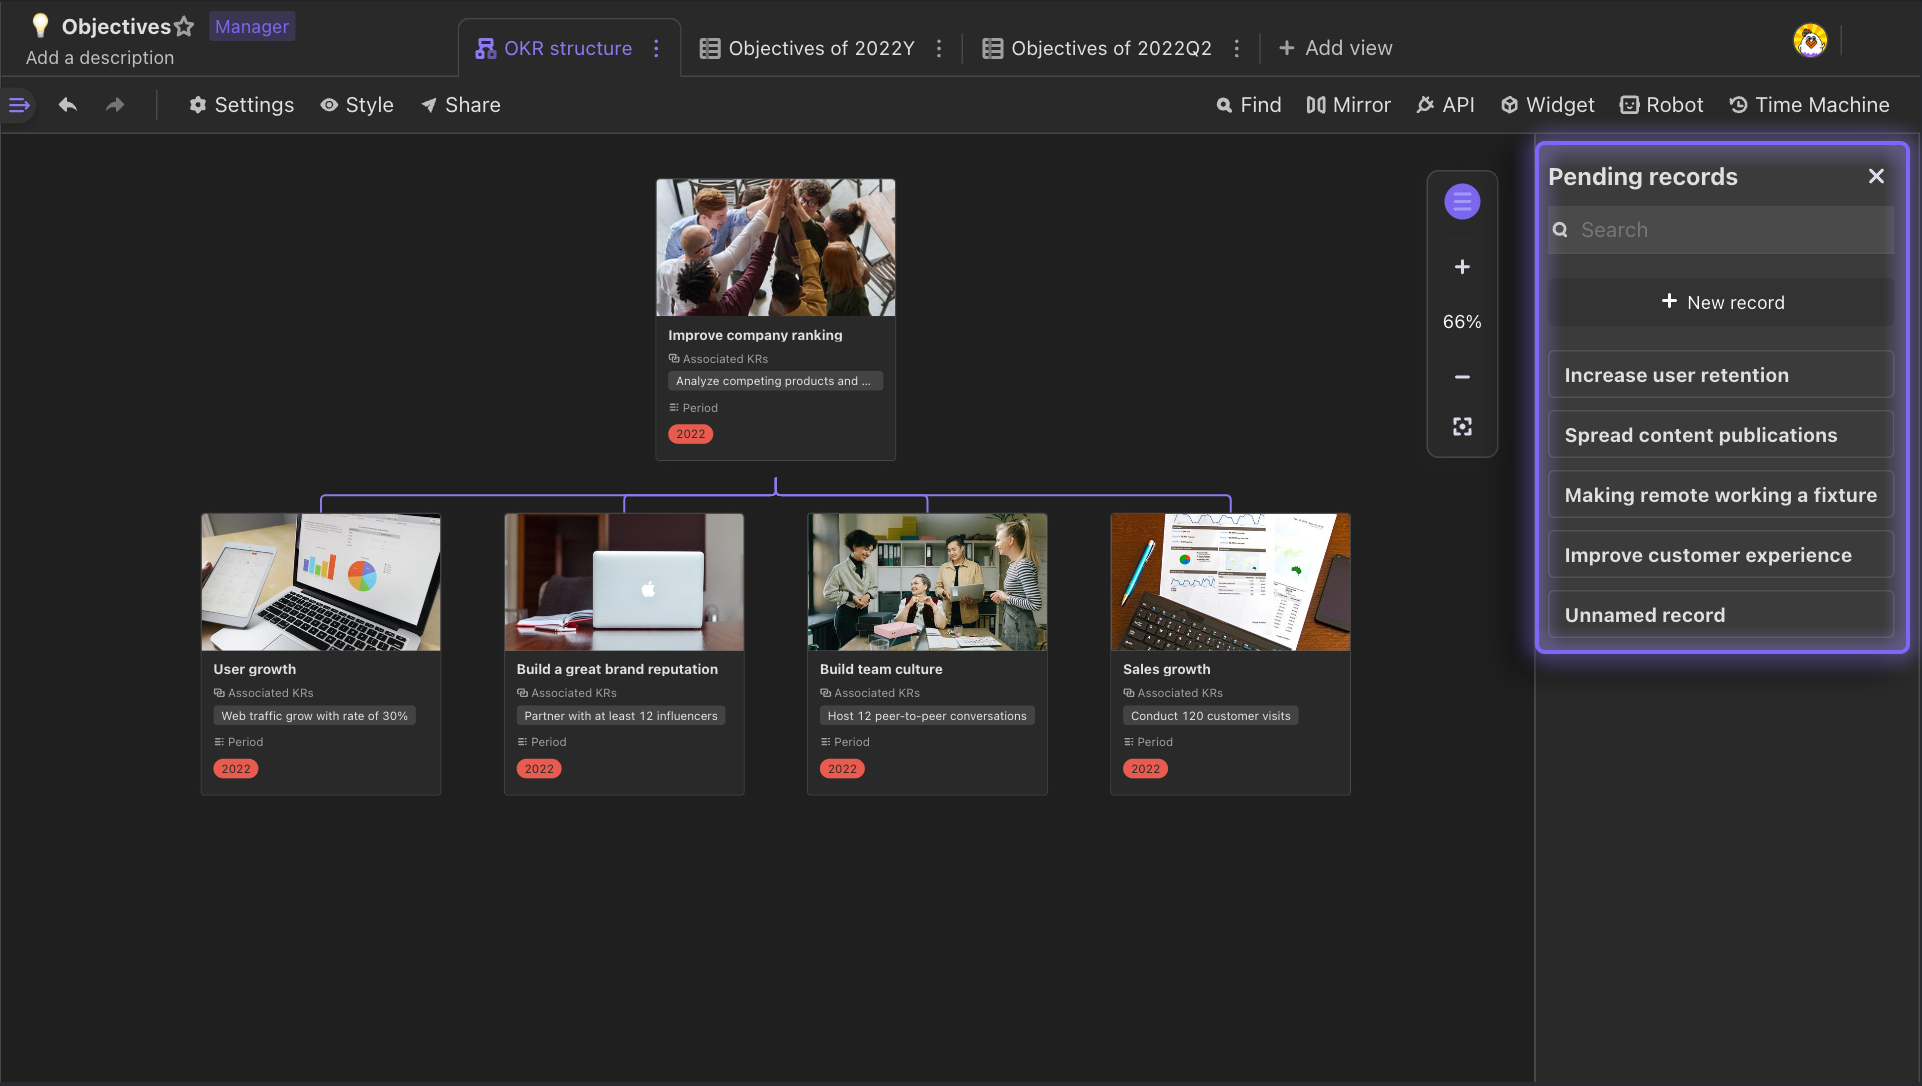
Task: Switch to Objectives of 2022Q2 tab
Action: point(1097,48)
